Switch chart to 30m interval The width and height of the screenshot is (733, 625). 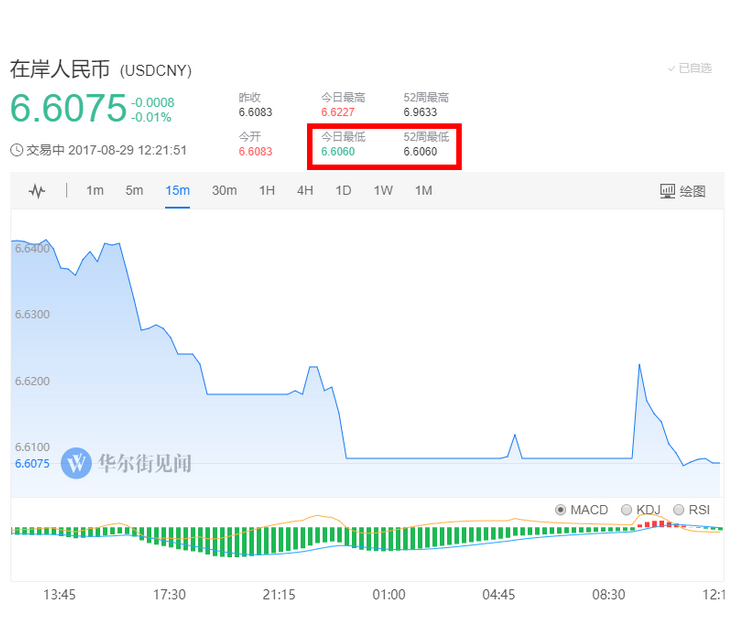tap(224, 191)
